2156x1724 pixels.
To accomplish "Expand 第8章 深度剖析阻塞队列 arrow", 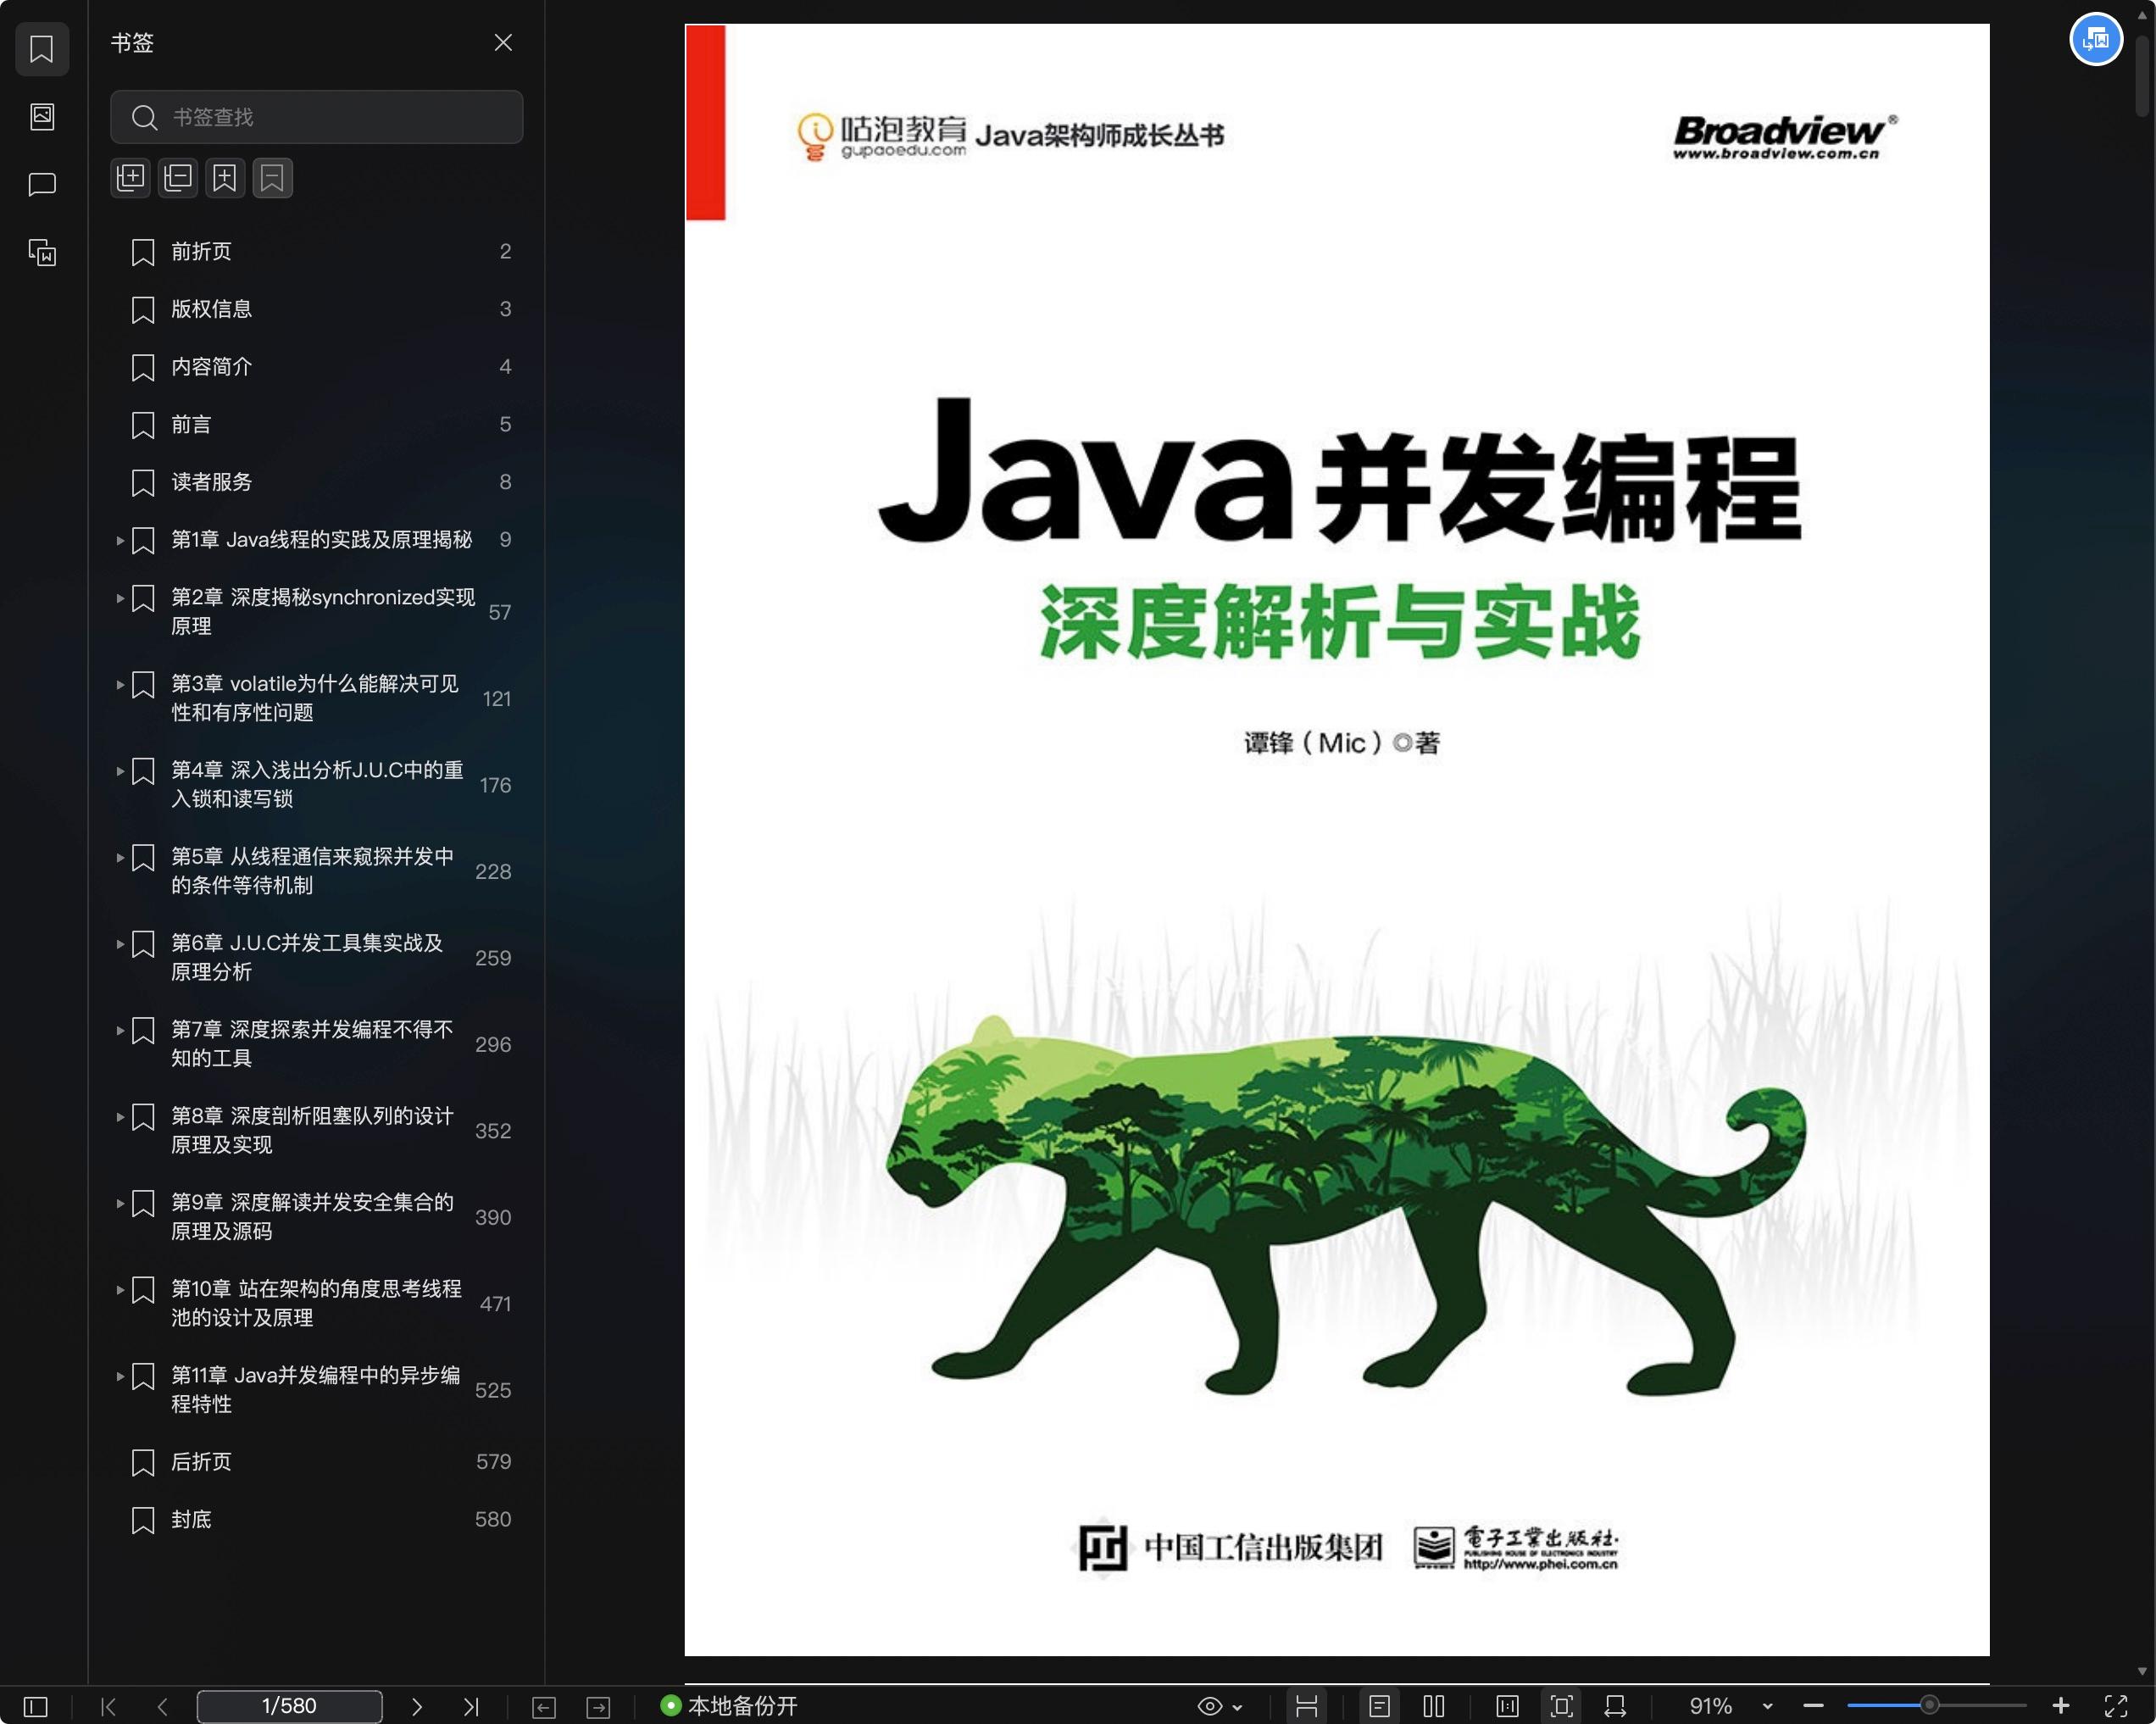I will [120, 1117].
